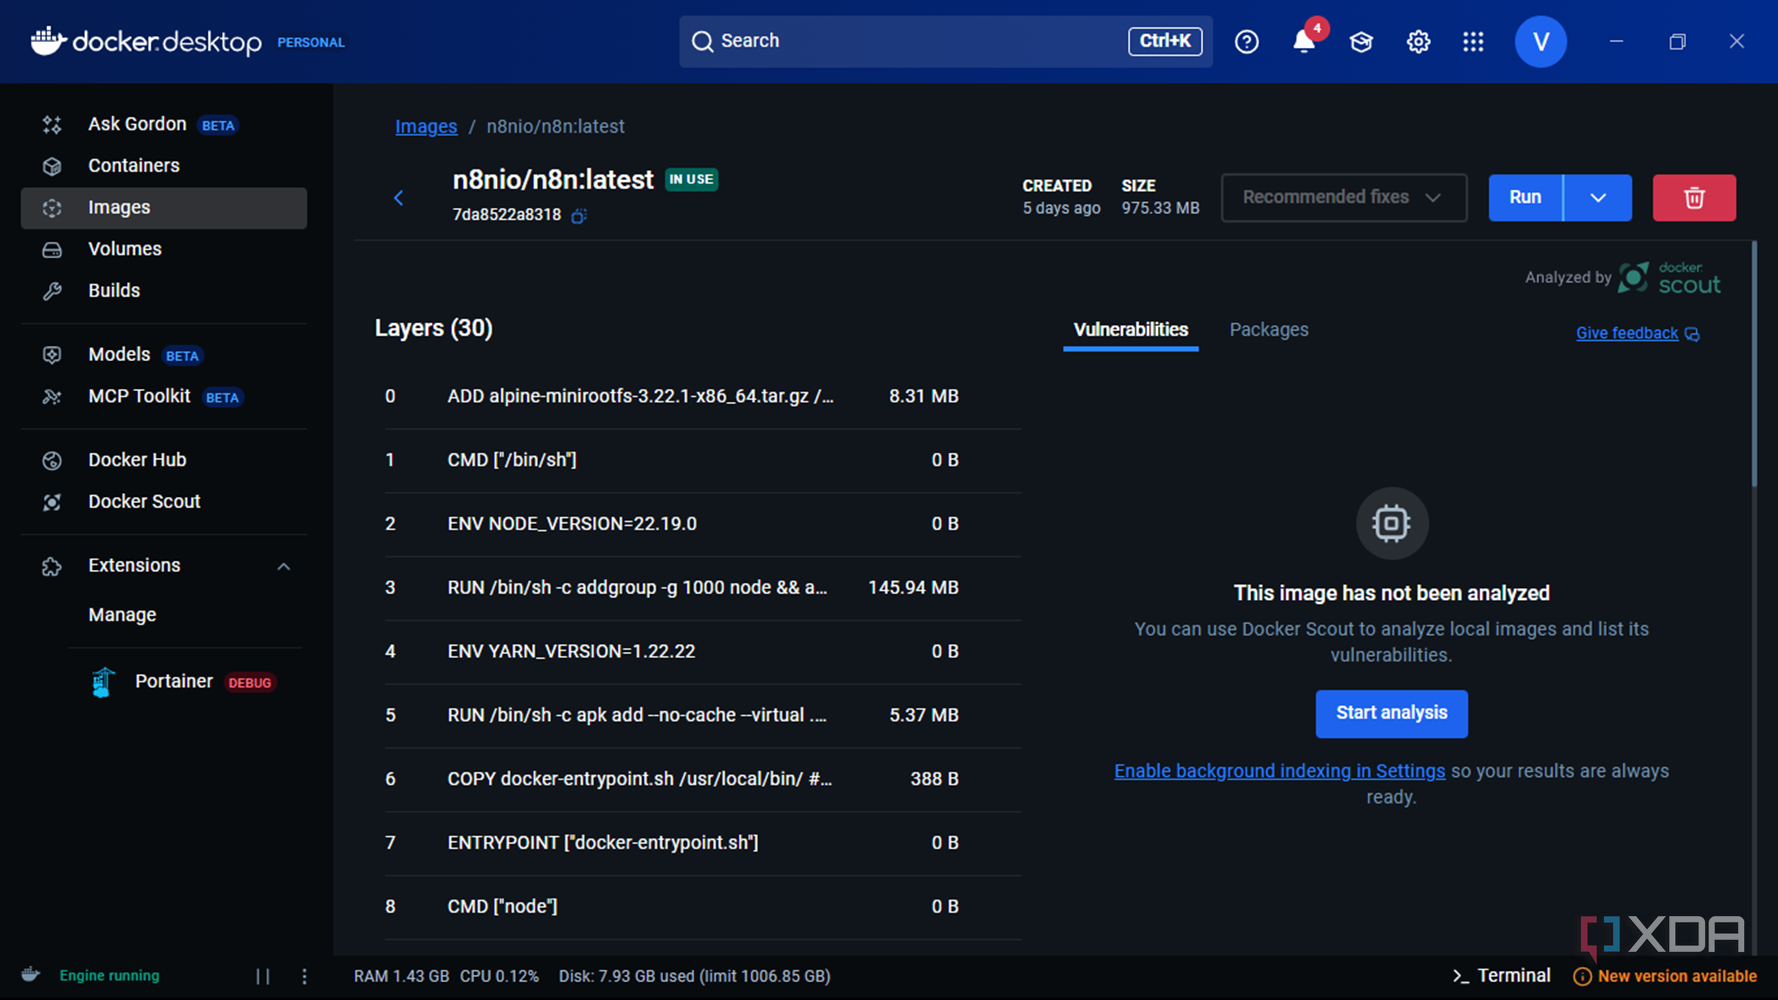Open the Settings gear icon
Screen dimensions: 1778x1000
click(1418, 41)
